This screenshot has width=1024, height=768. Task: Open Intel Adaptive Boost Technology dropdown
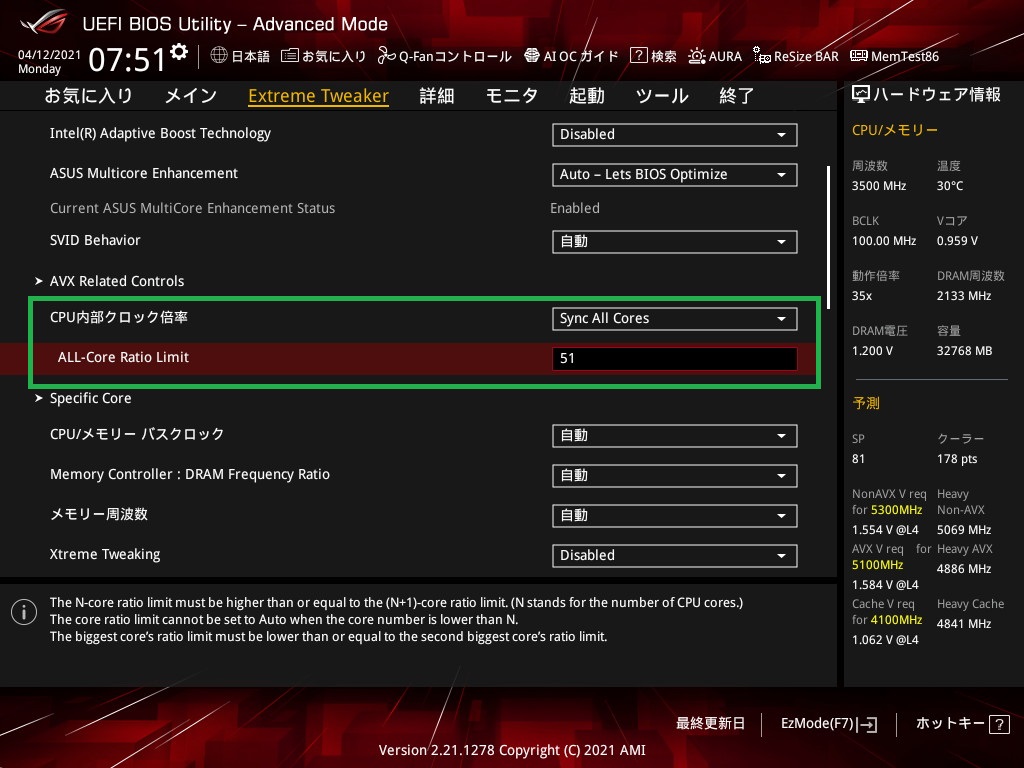(674, 135)
